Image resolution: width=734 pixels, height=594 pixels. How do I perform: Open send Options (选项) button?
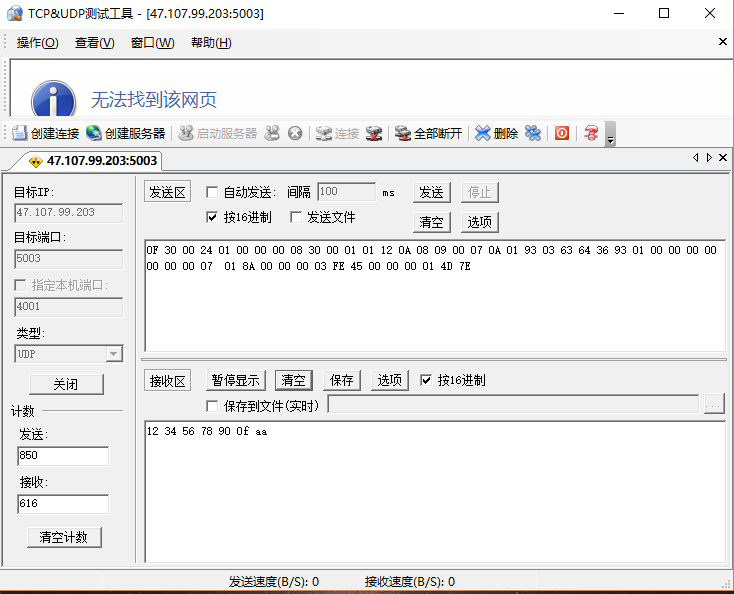[480, 222]
